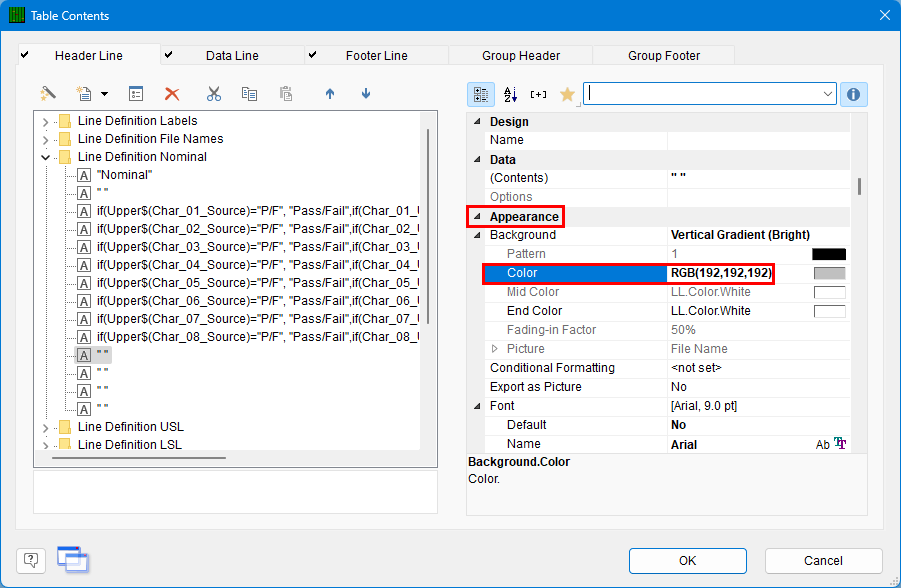The width and height of the screenshot is (901, 588).
Task: Click the Vertical Gradient (Bright) value
Action: (x=740, y=235)
